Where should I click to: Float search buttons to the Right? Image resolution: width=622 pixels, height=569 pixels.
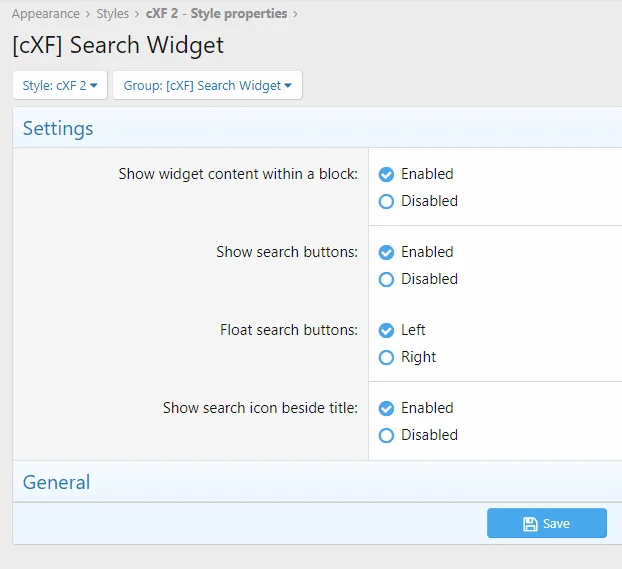(x=386, y=357)
